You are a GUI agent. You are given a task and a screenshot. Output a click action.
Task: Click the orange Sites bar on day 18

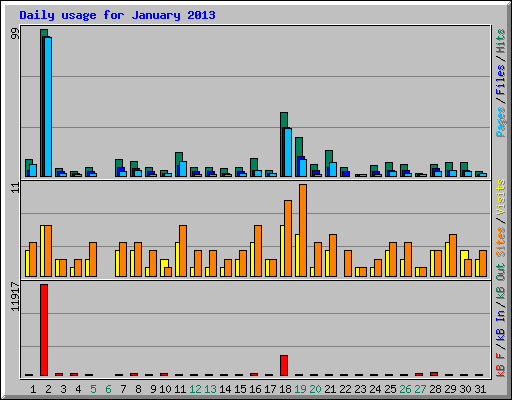point(288,238)
